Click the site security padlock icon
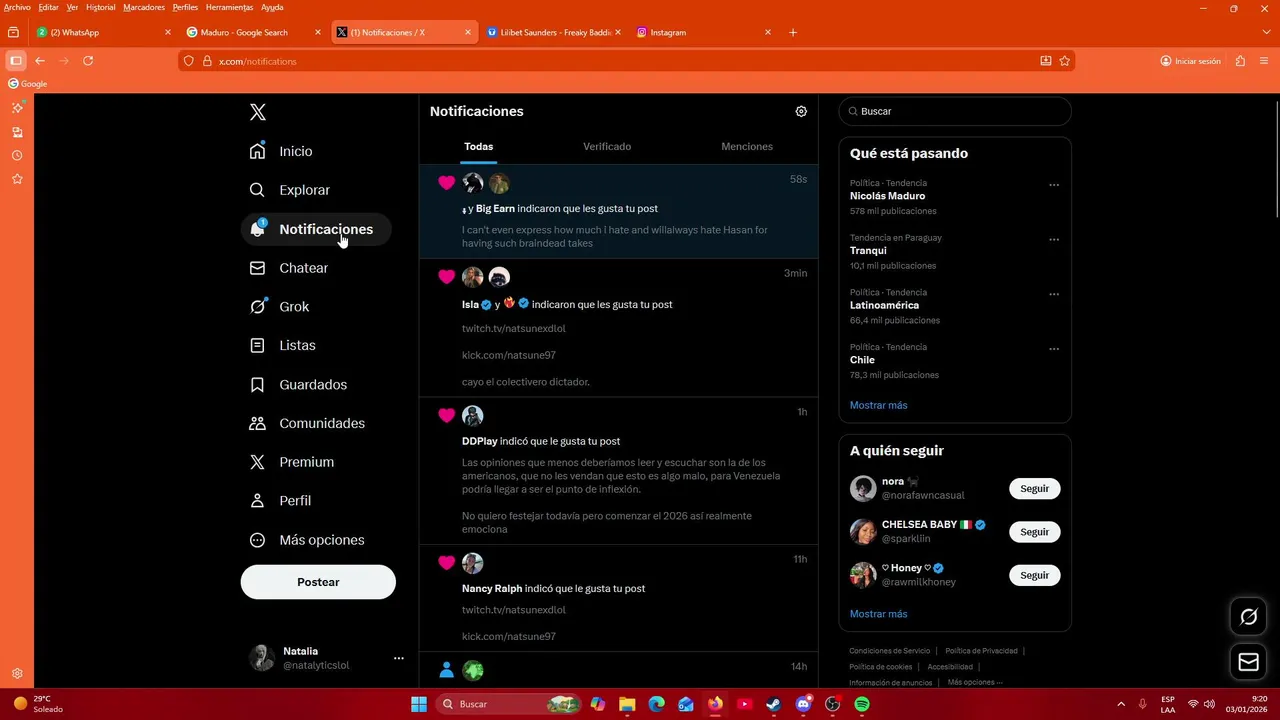The width and height of the screenshot is (1280, 720). [x=207, y=61]
